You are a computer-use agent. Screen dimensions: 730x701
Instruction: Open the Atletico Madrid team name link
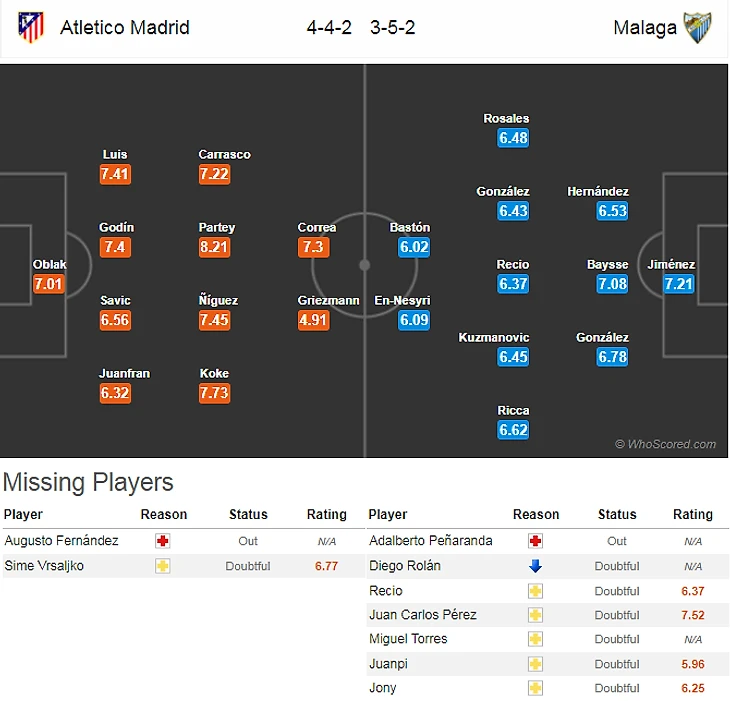125,27
